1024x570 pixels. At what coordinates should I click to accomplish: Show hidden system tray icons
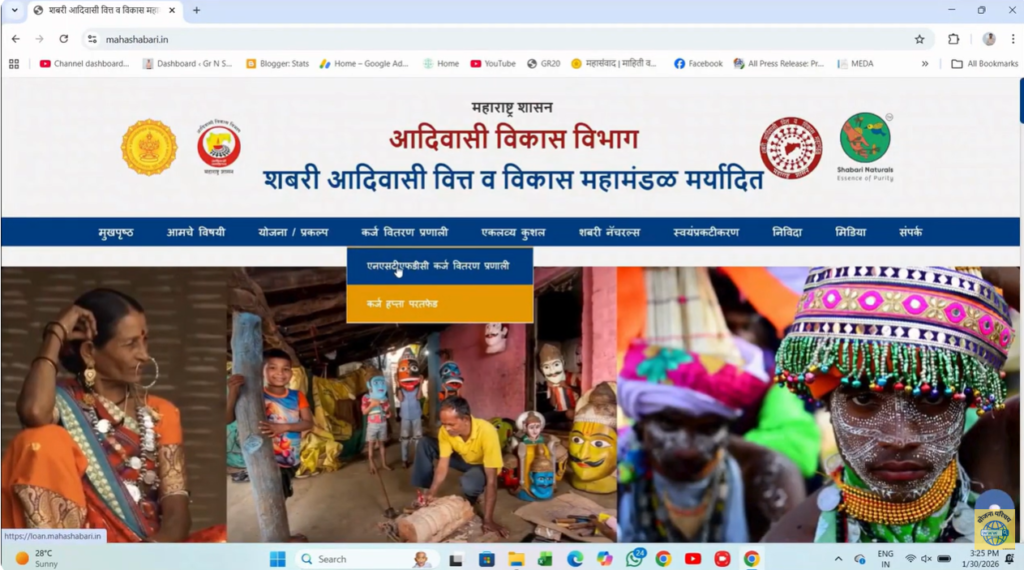point(838,558)
